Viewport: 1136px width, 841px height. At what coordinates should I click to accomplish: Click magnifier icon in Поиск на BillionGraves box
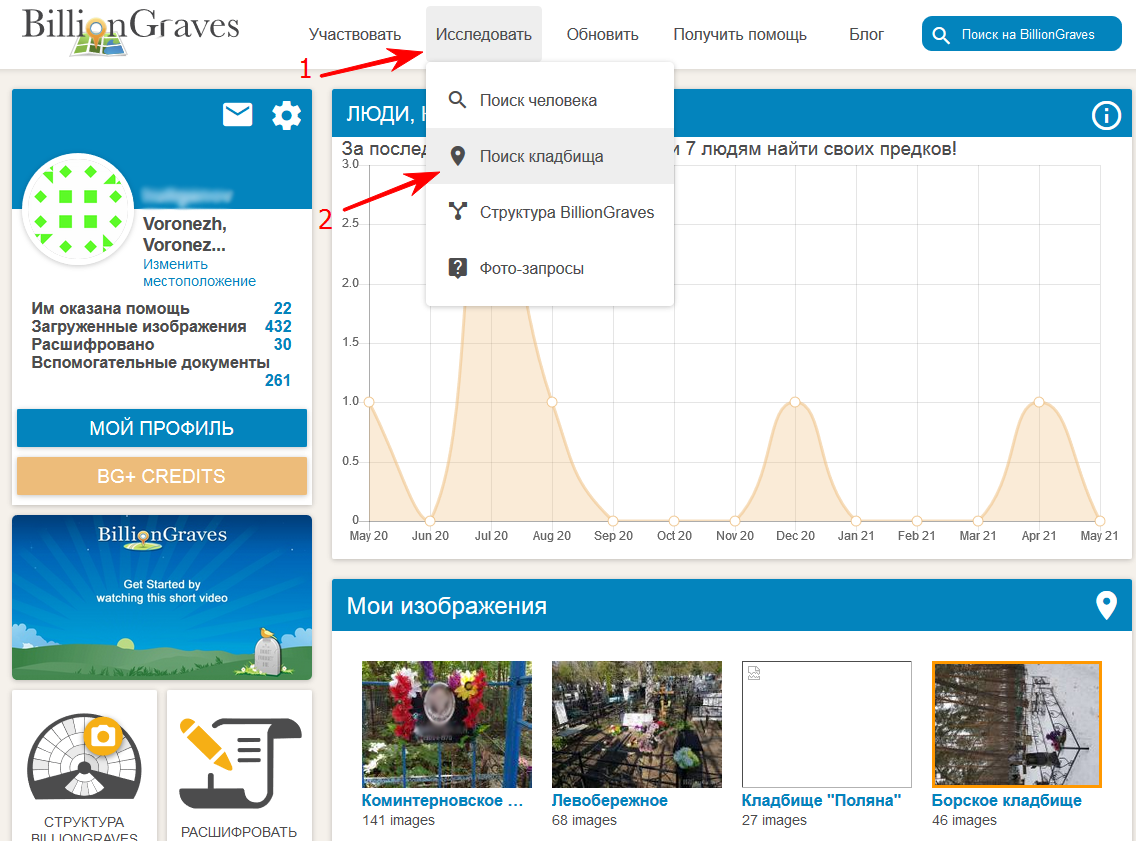click(940, 35)
